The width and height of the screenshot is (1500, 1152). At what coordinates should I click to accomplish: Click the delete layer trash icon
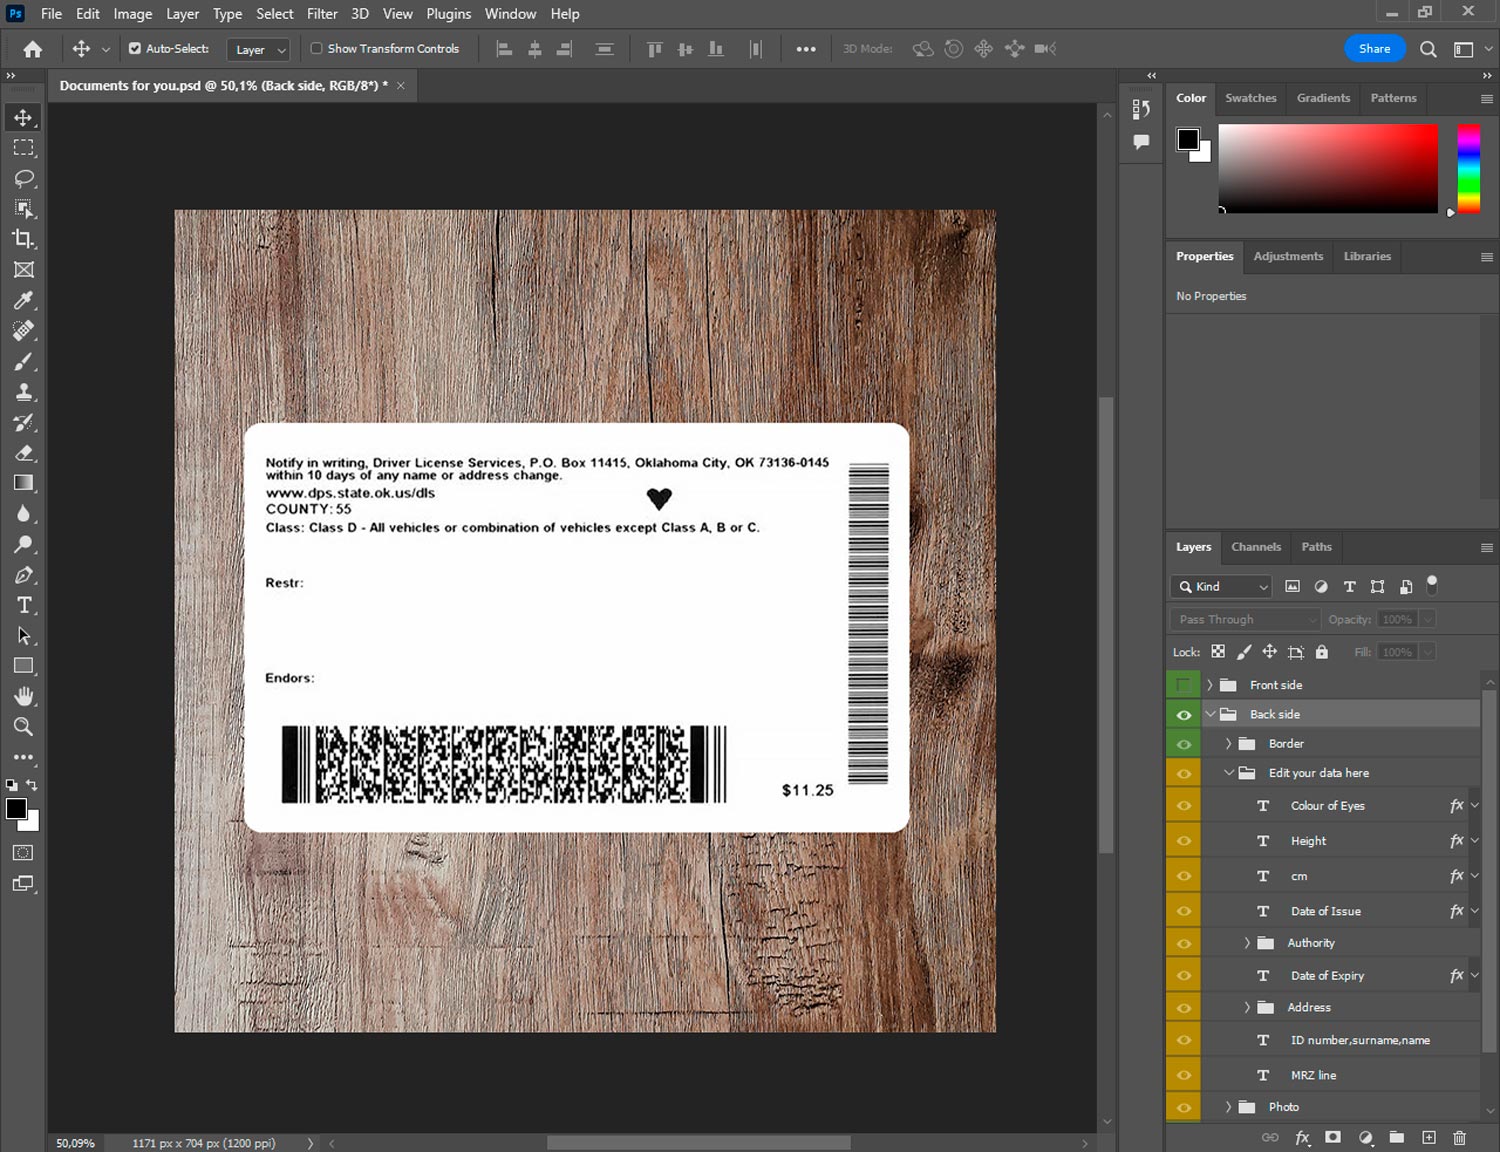[x=1459, y=1138]
